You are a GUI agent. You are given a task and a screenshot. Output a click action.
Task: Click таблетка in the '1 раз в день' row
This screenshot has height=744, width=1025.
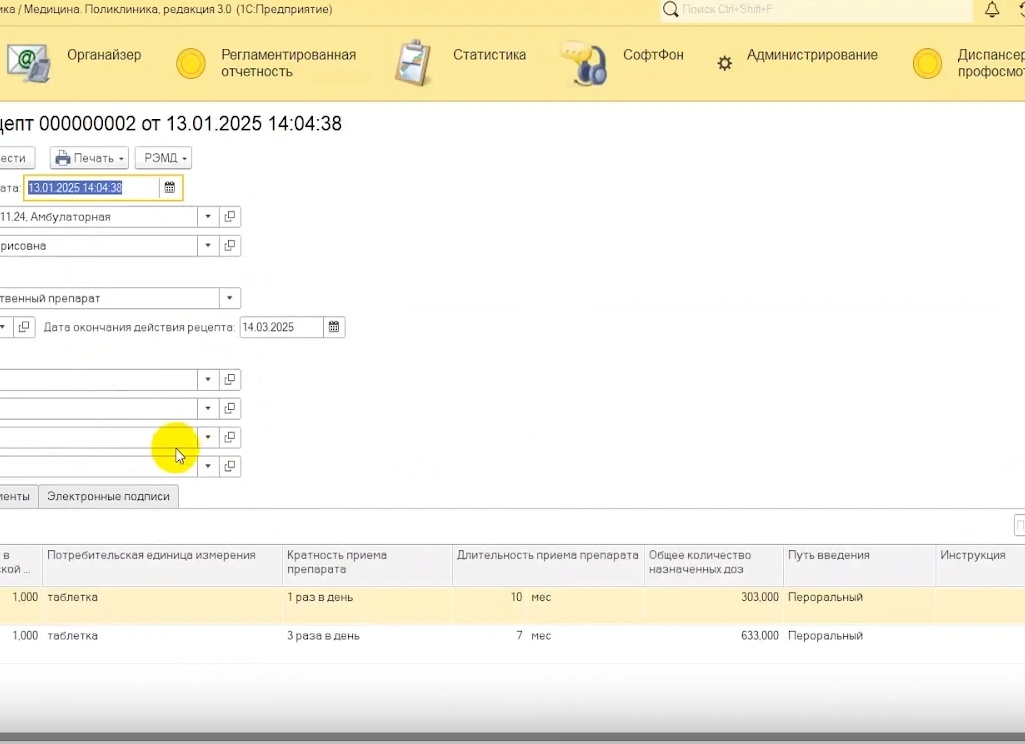[x=73, y=597]
